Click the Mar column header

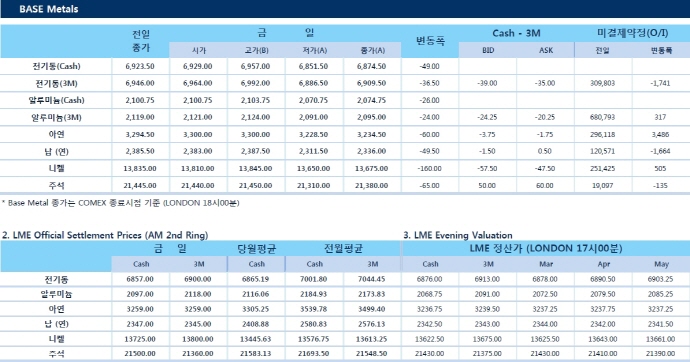tap(546, 264)
